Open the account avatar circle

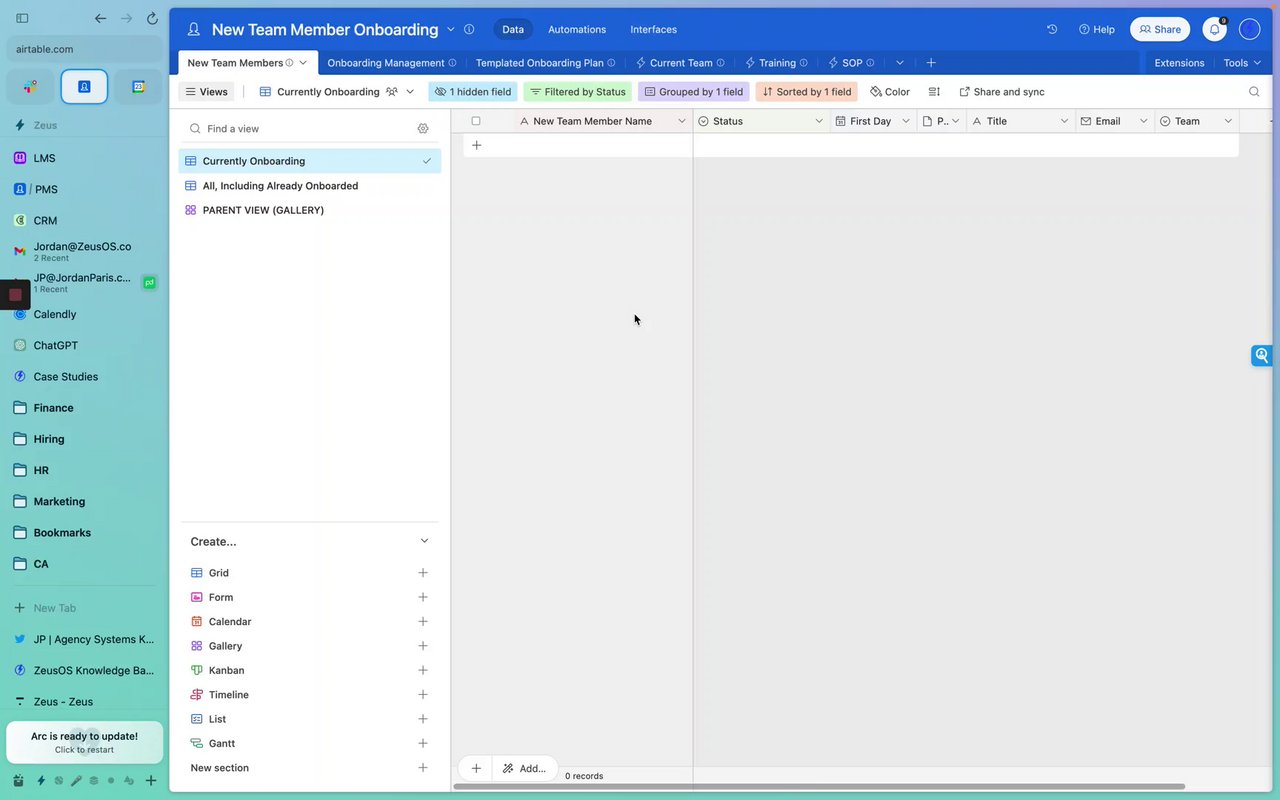[1249, 29]
